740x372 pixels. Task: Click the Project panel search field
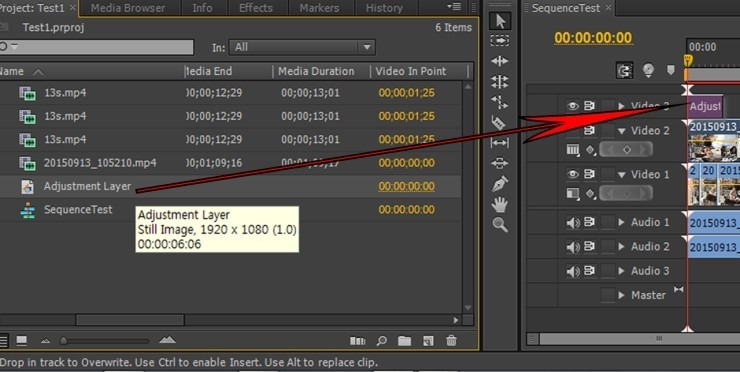(97, 47)
